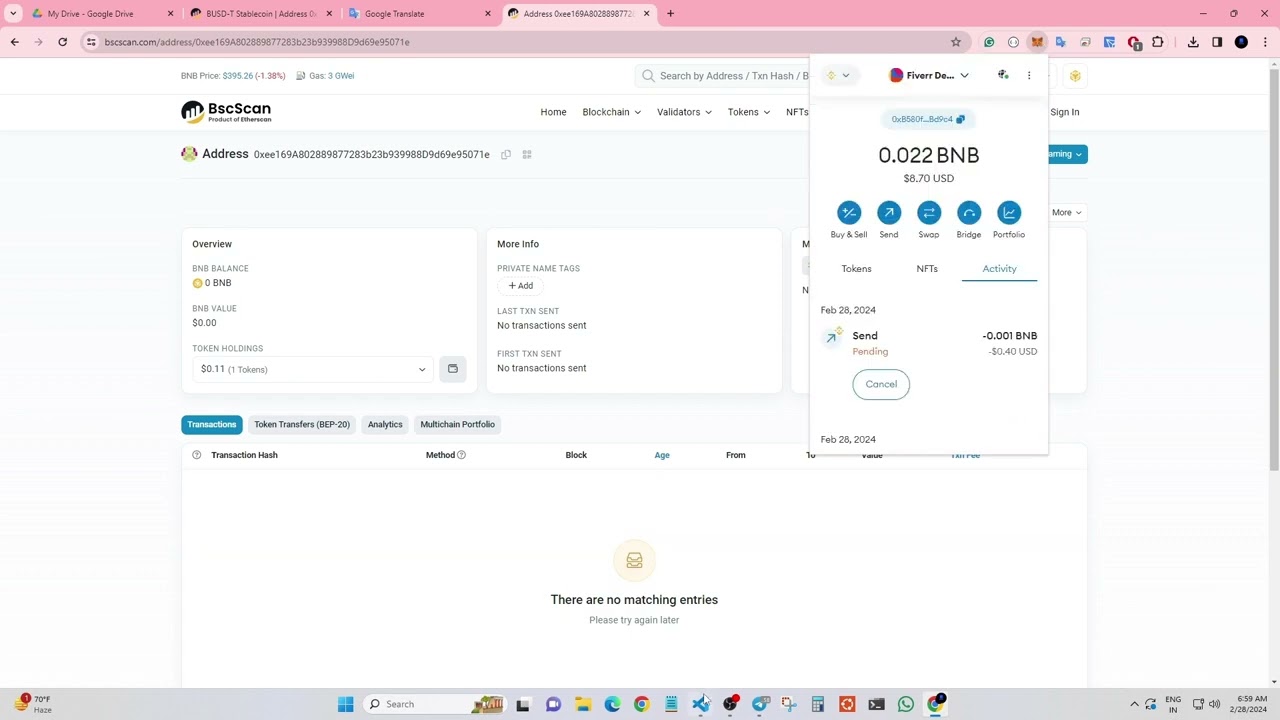
Task: Click the MetaMask Buy & Sell icon
Action: (x=849, y=213)
